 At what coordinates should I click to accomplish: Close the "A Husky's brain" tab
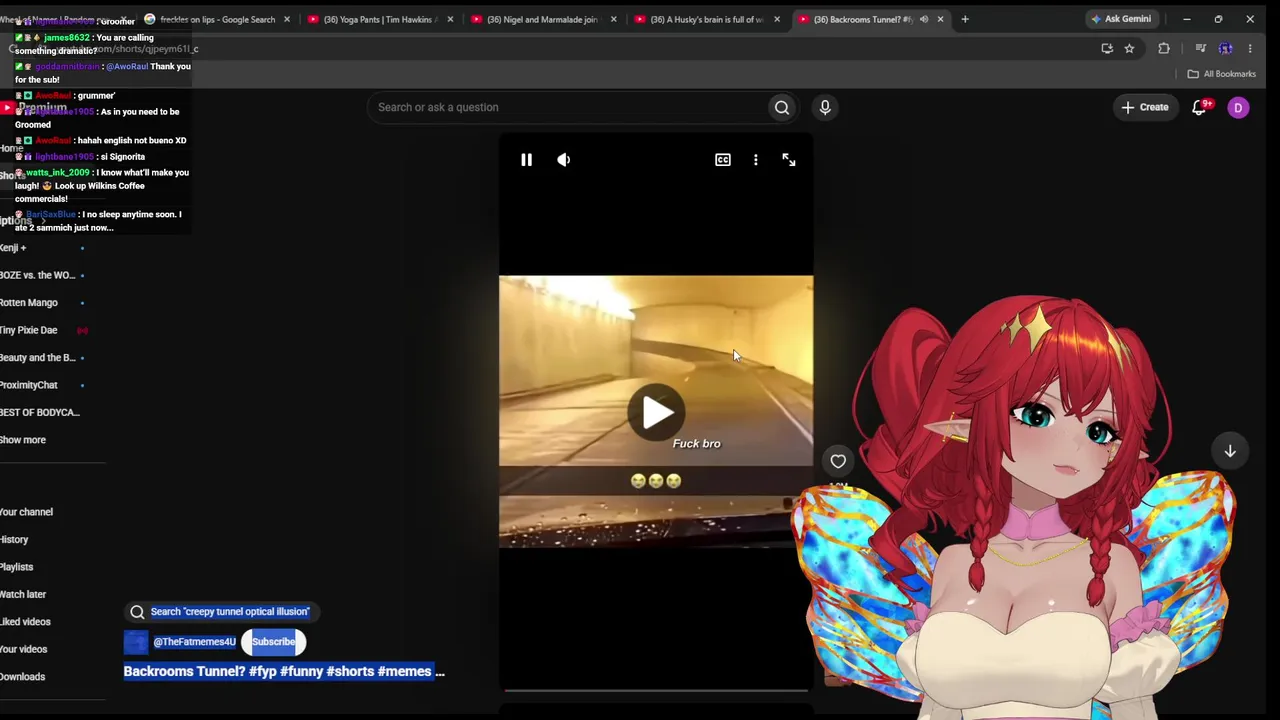pyautogui.click(x=777, y=19)
